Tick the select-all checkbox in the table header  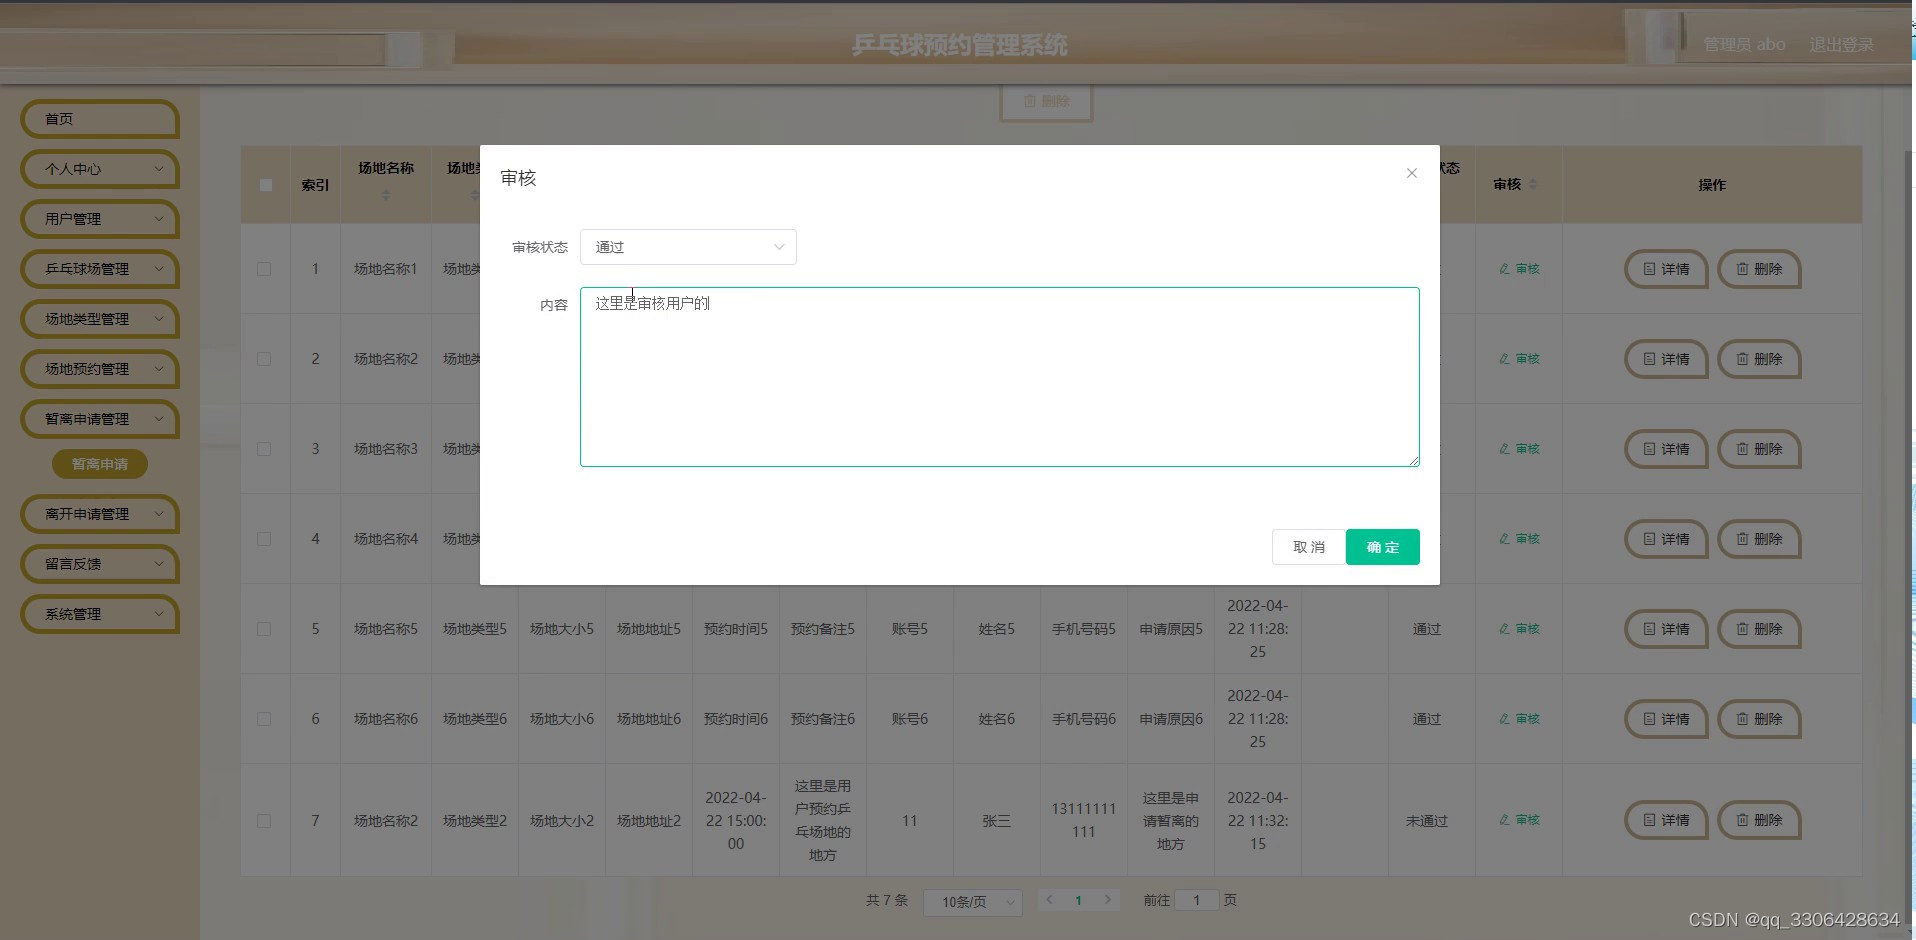[x=265, y=185]
